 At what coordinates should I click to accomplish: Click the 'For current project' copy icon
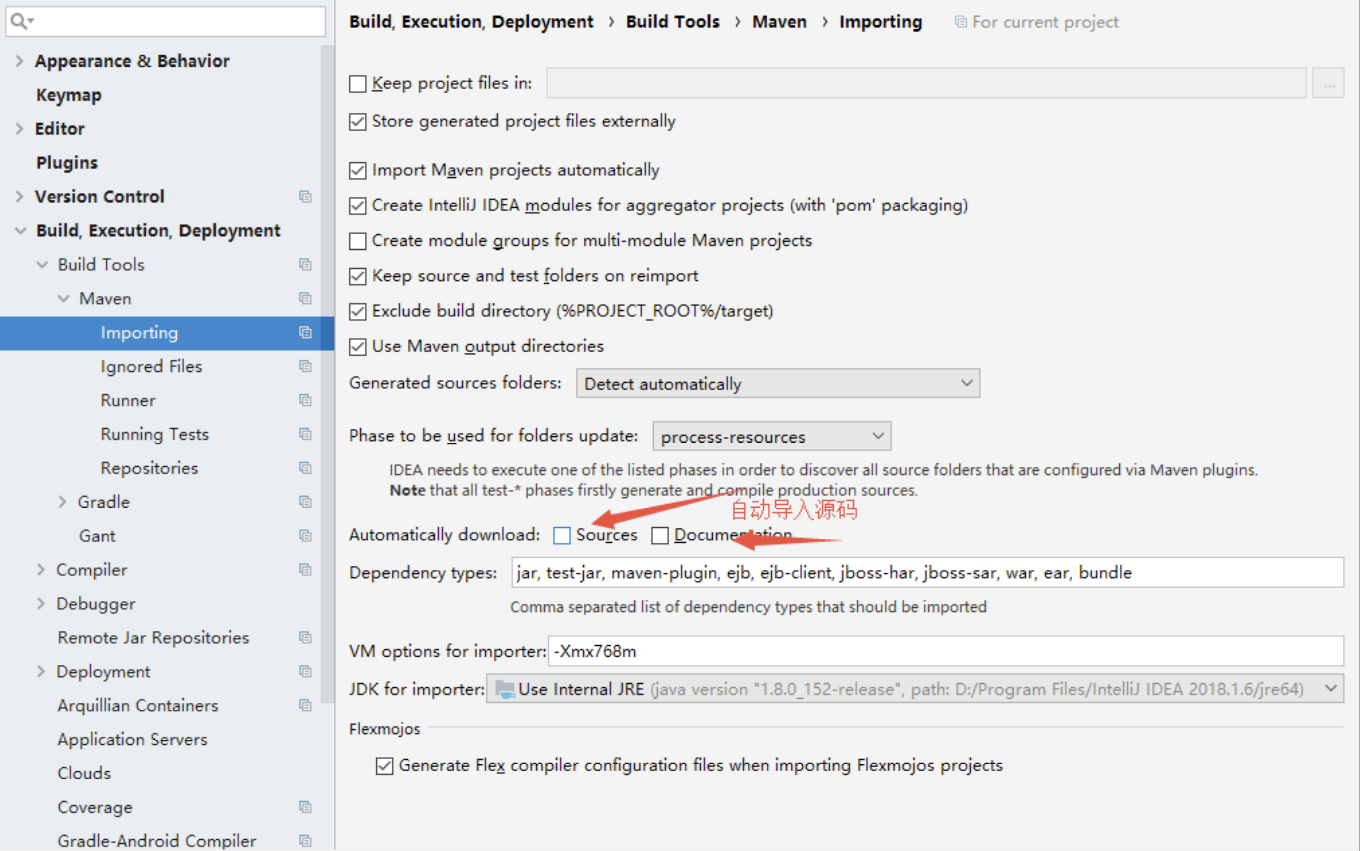(961, 22)
